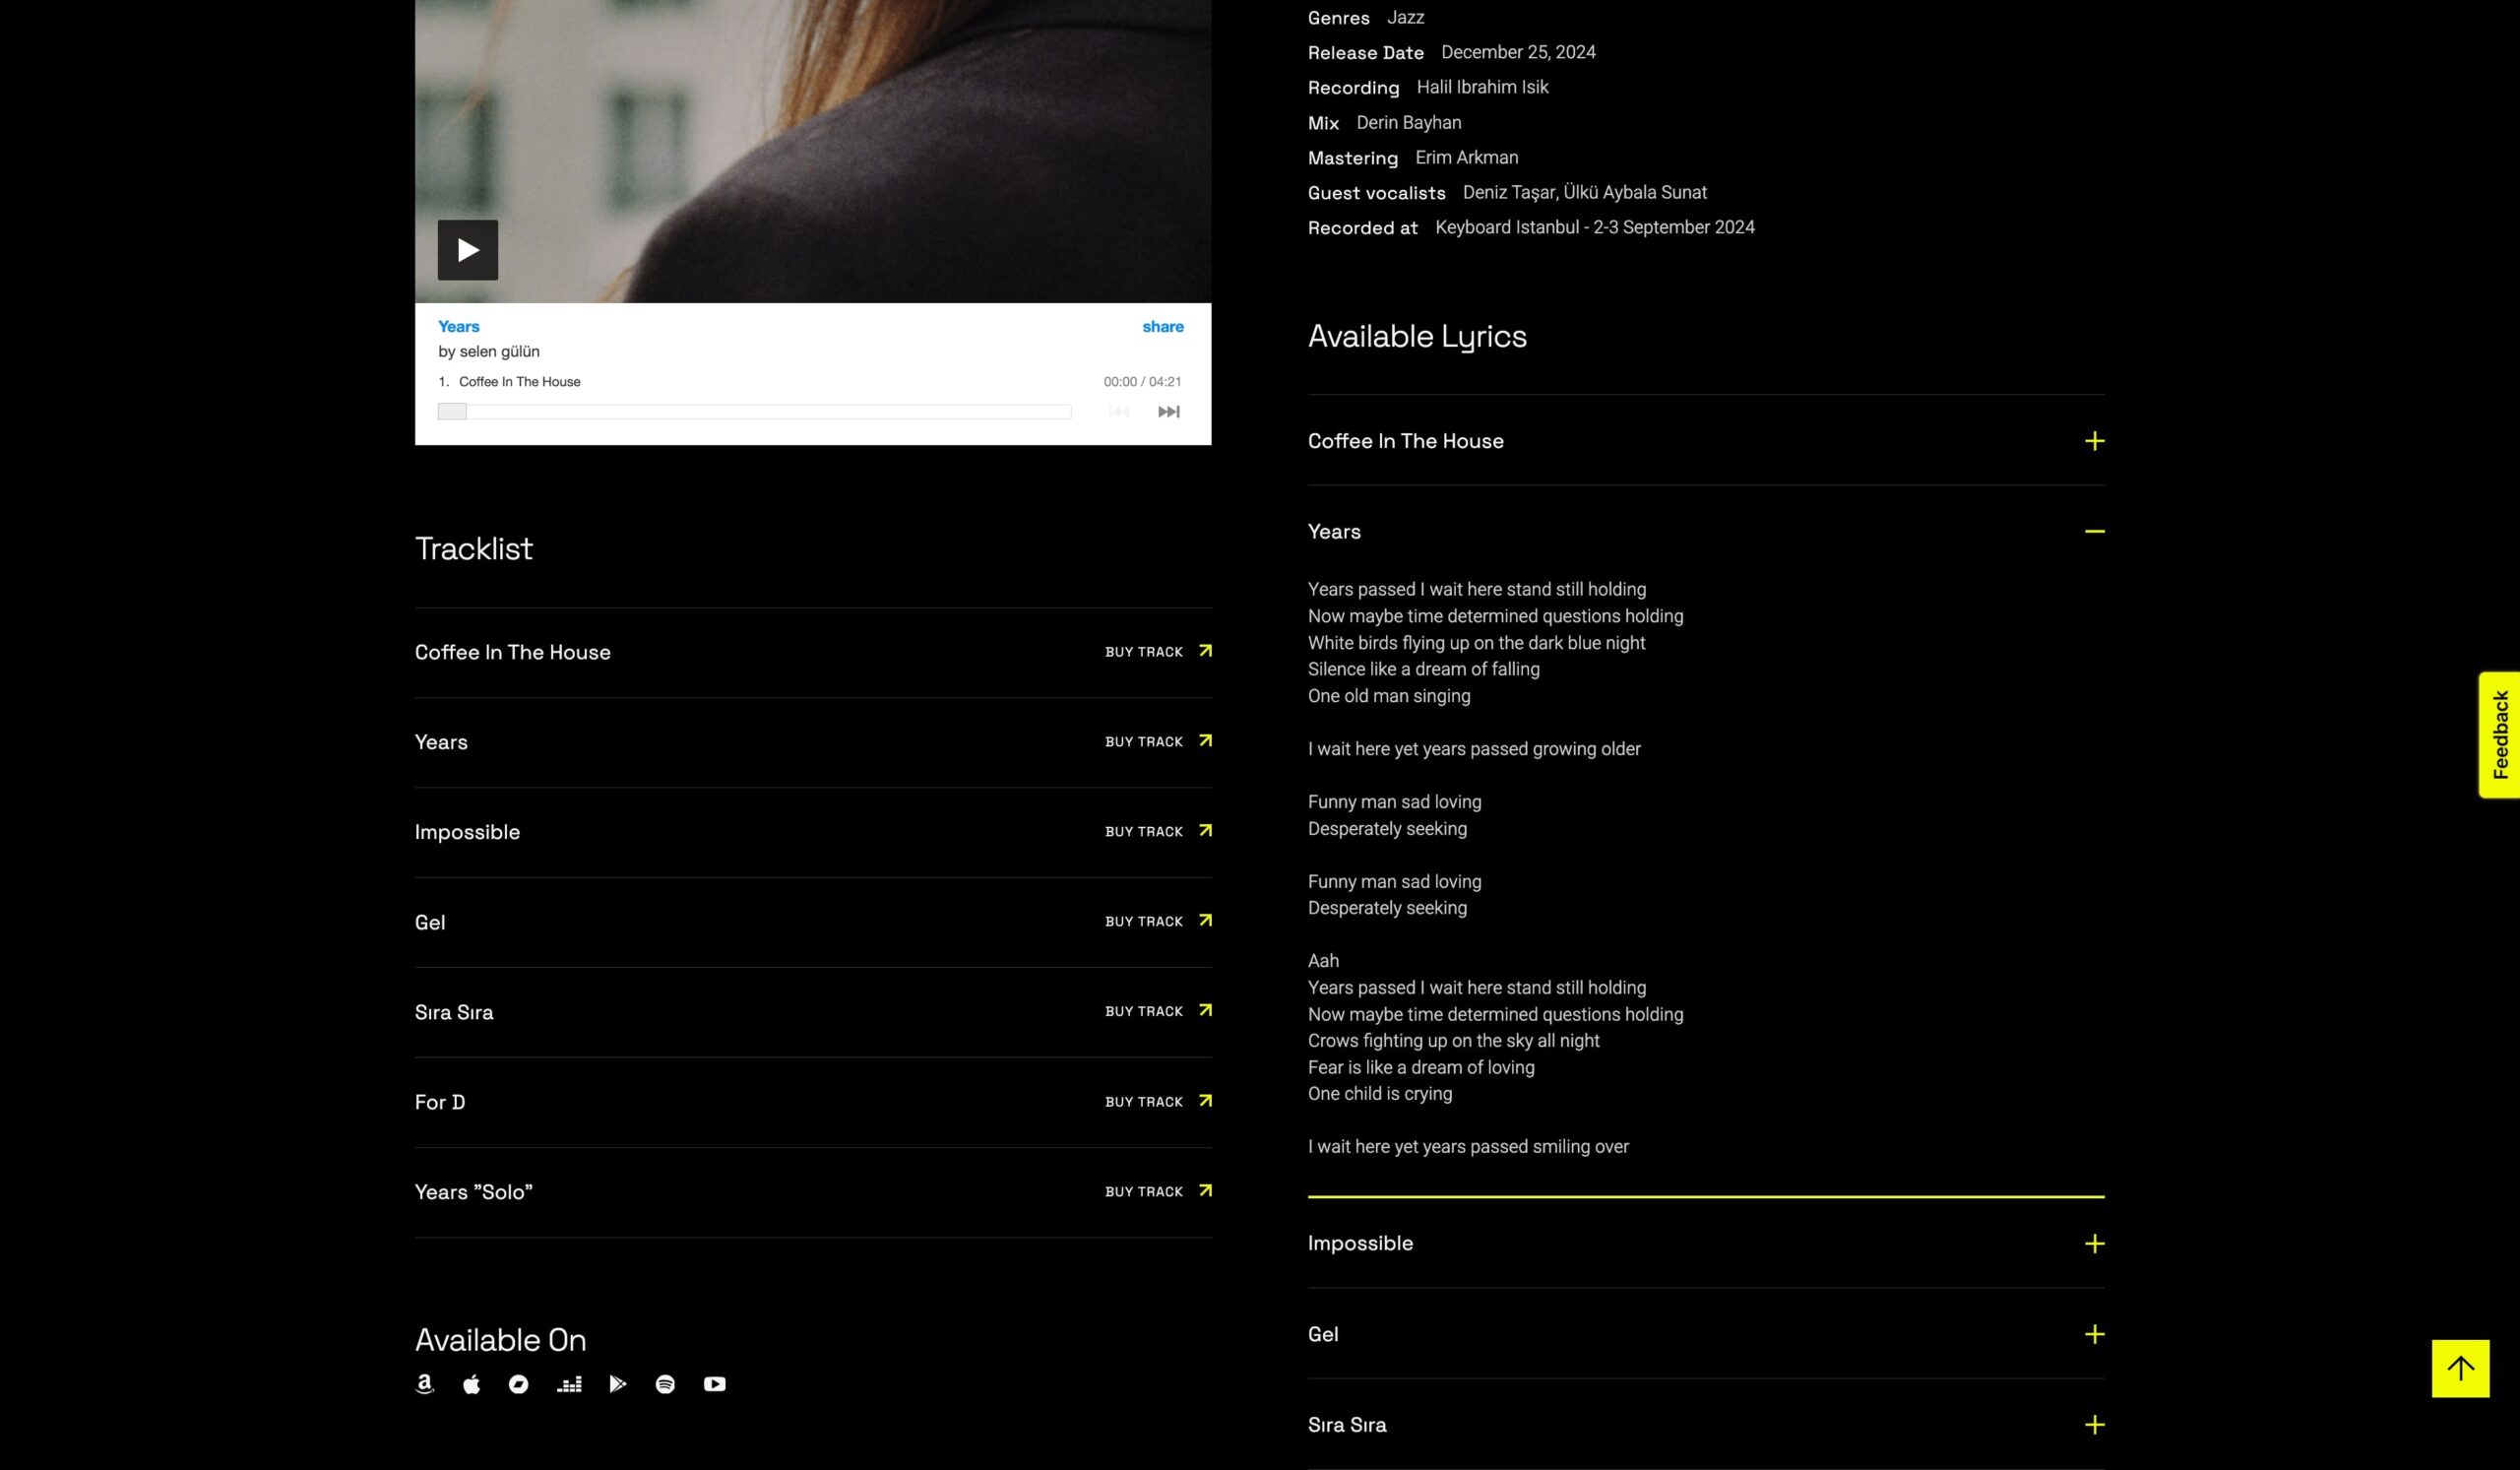Click the yellow scroll-to-top arrow button

click(x=2460, y=1368)
